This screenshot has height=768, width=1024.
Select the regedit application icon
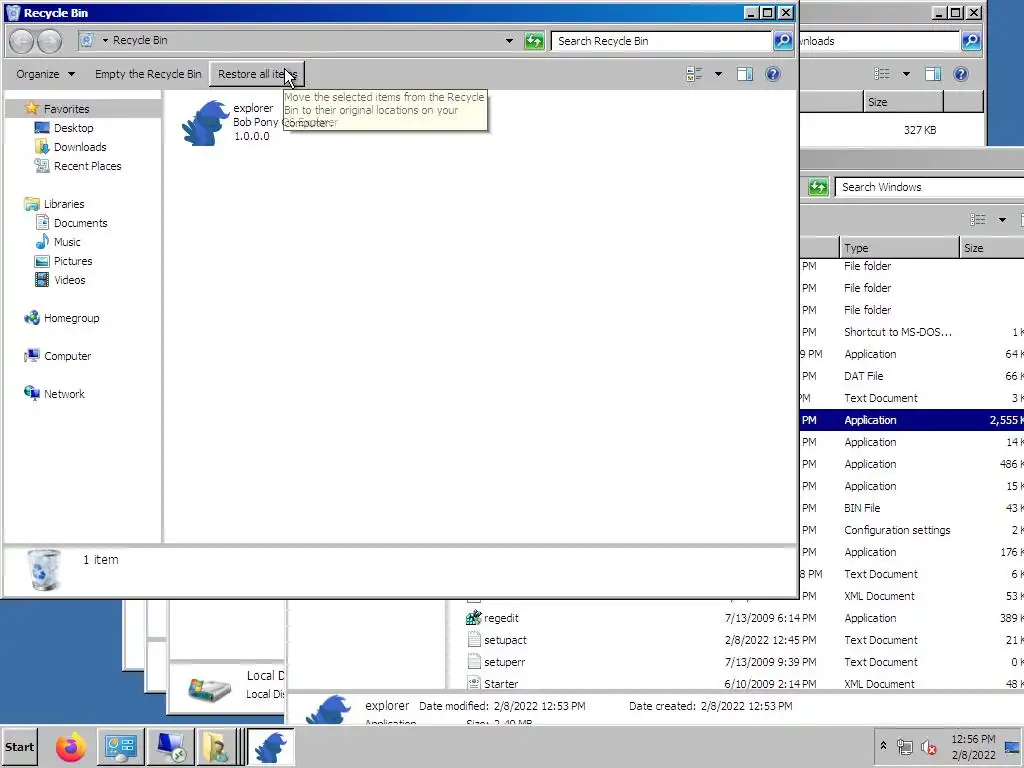[473, 618]
